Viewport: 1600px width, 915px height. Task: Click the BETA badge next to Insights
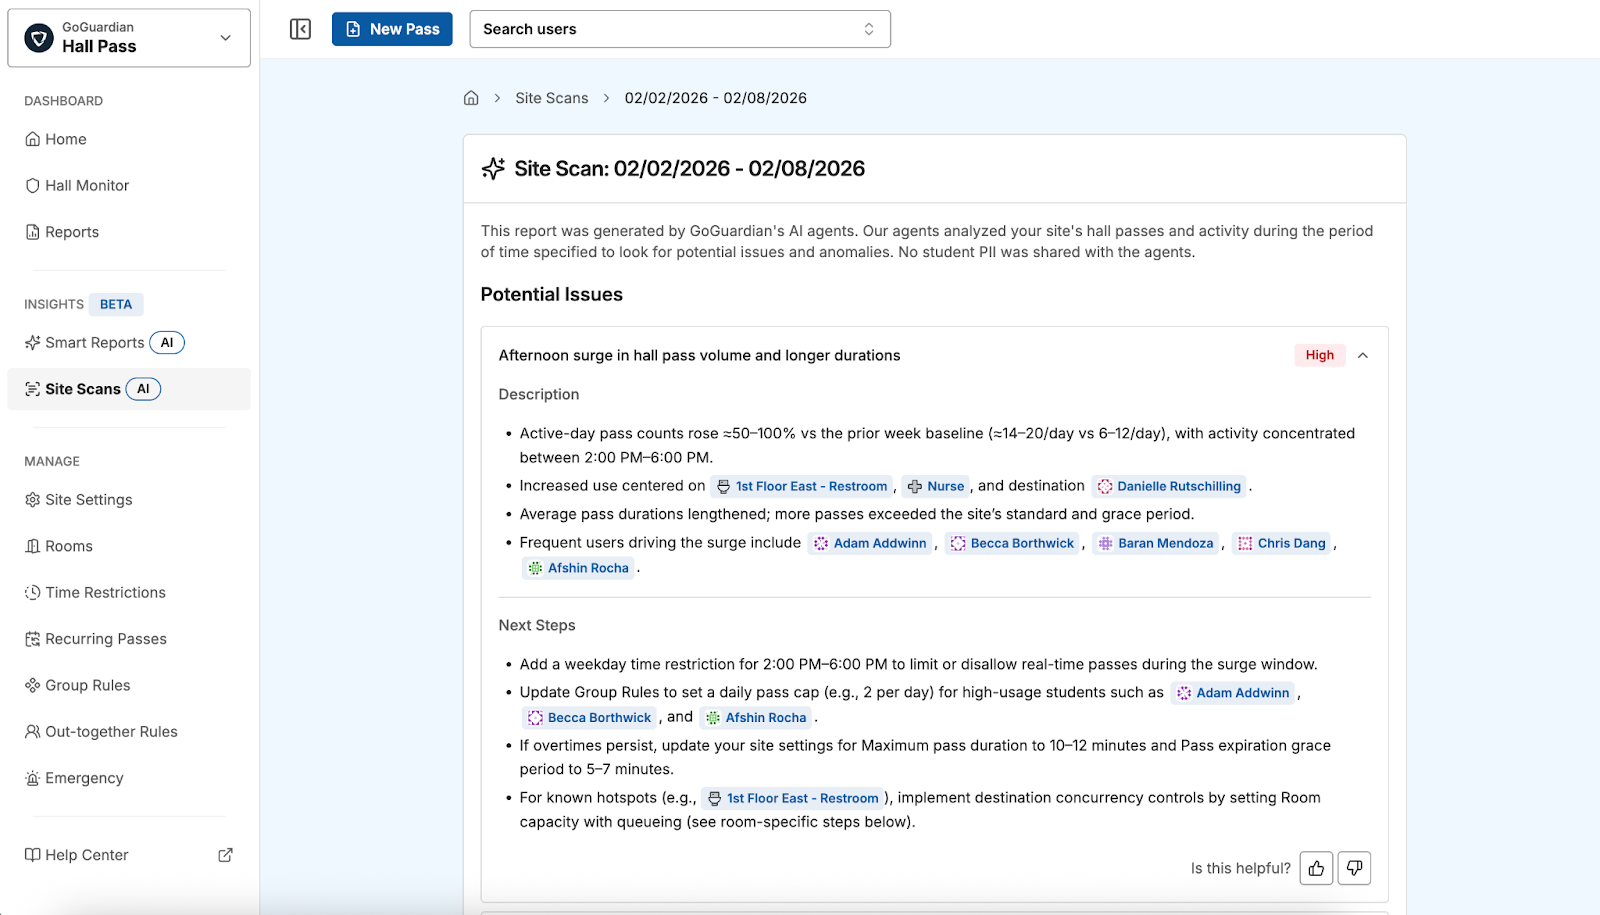tap(116, 304)
